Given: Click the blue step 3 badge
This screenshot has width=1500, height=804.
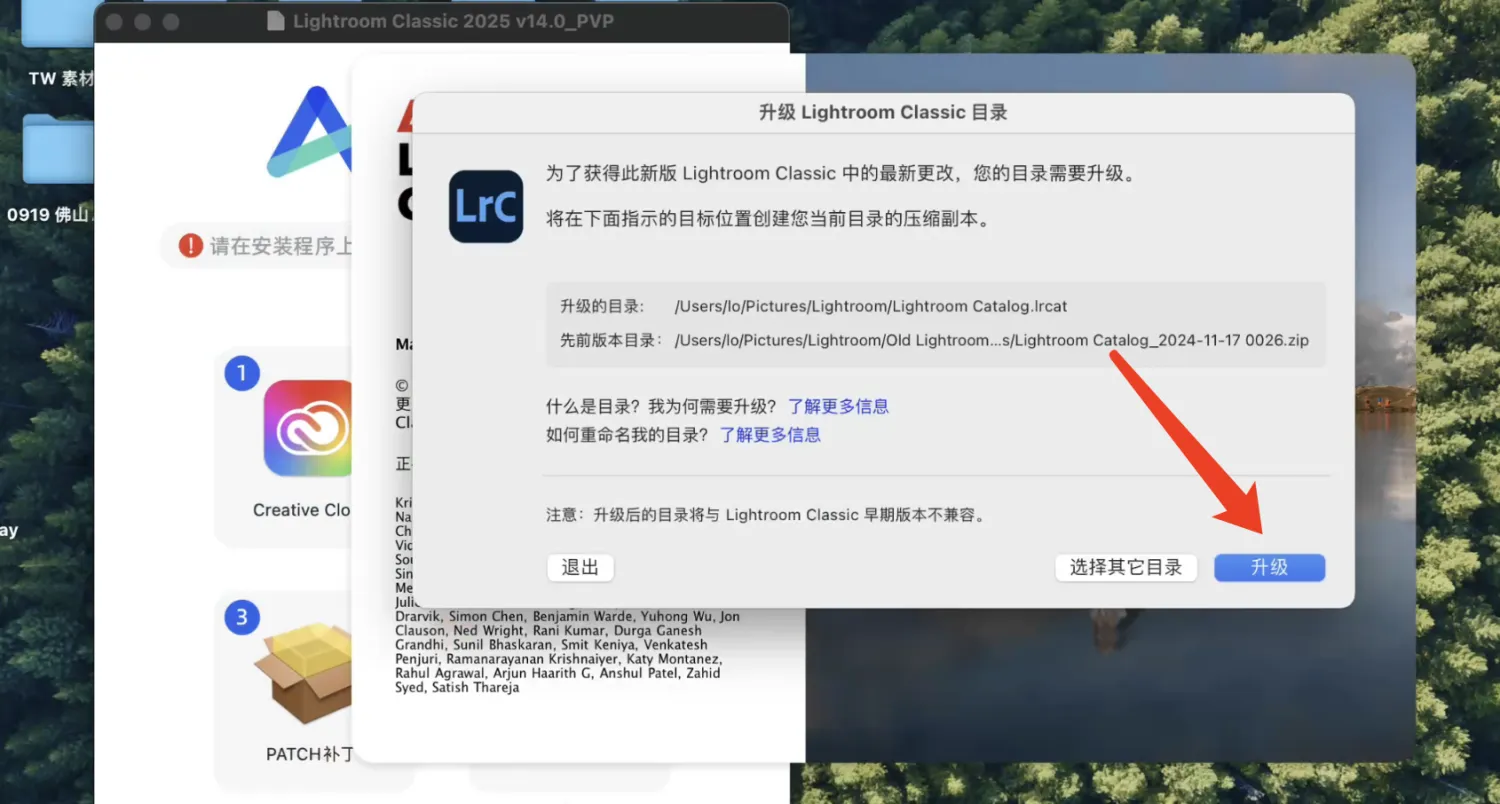Looking at the screenshot, I should (241, 617).
